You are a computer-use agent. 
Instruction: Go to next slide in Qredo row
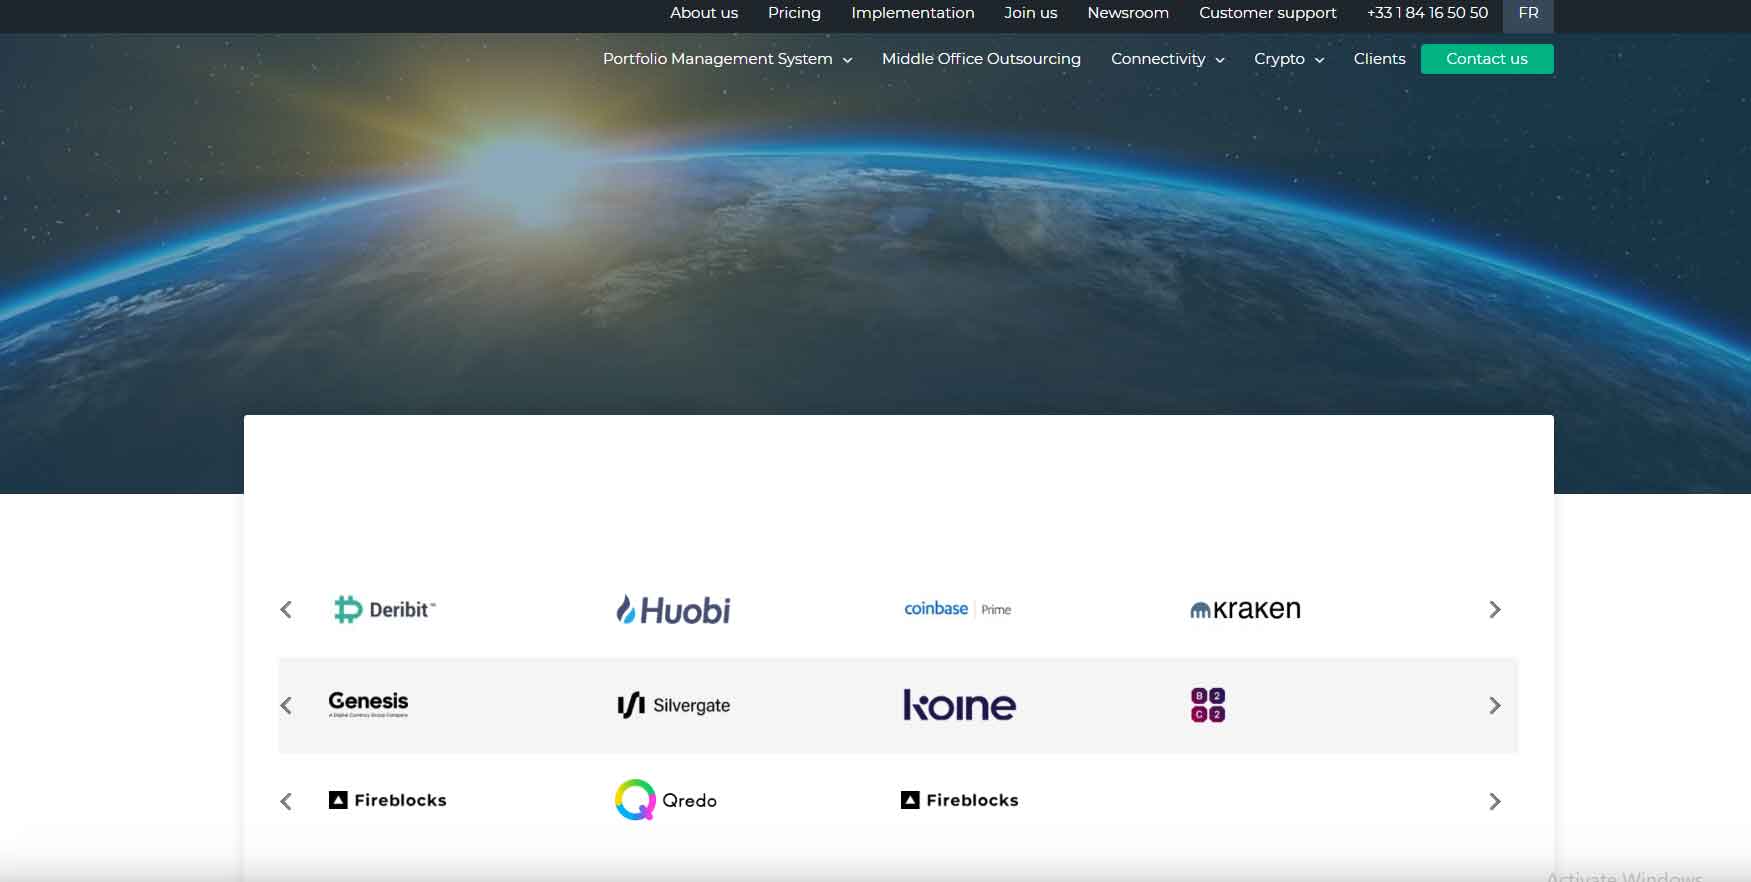pyautogui.click(x=1495, y=801)
